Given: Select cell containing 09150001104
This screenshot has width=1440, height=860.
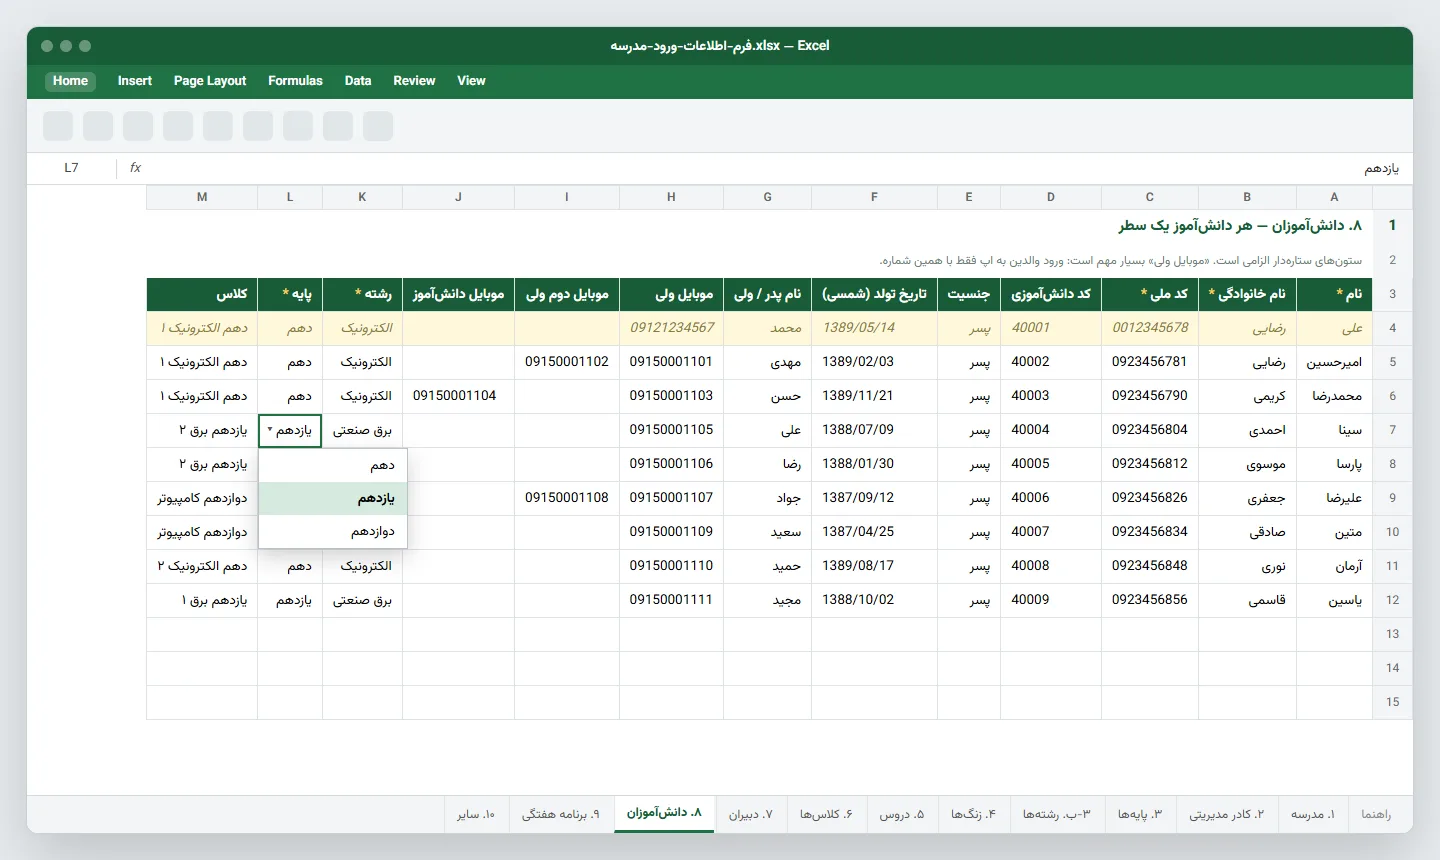Looking at the screenshot, I should 458,396.
